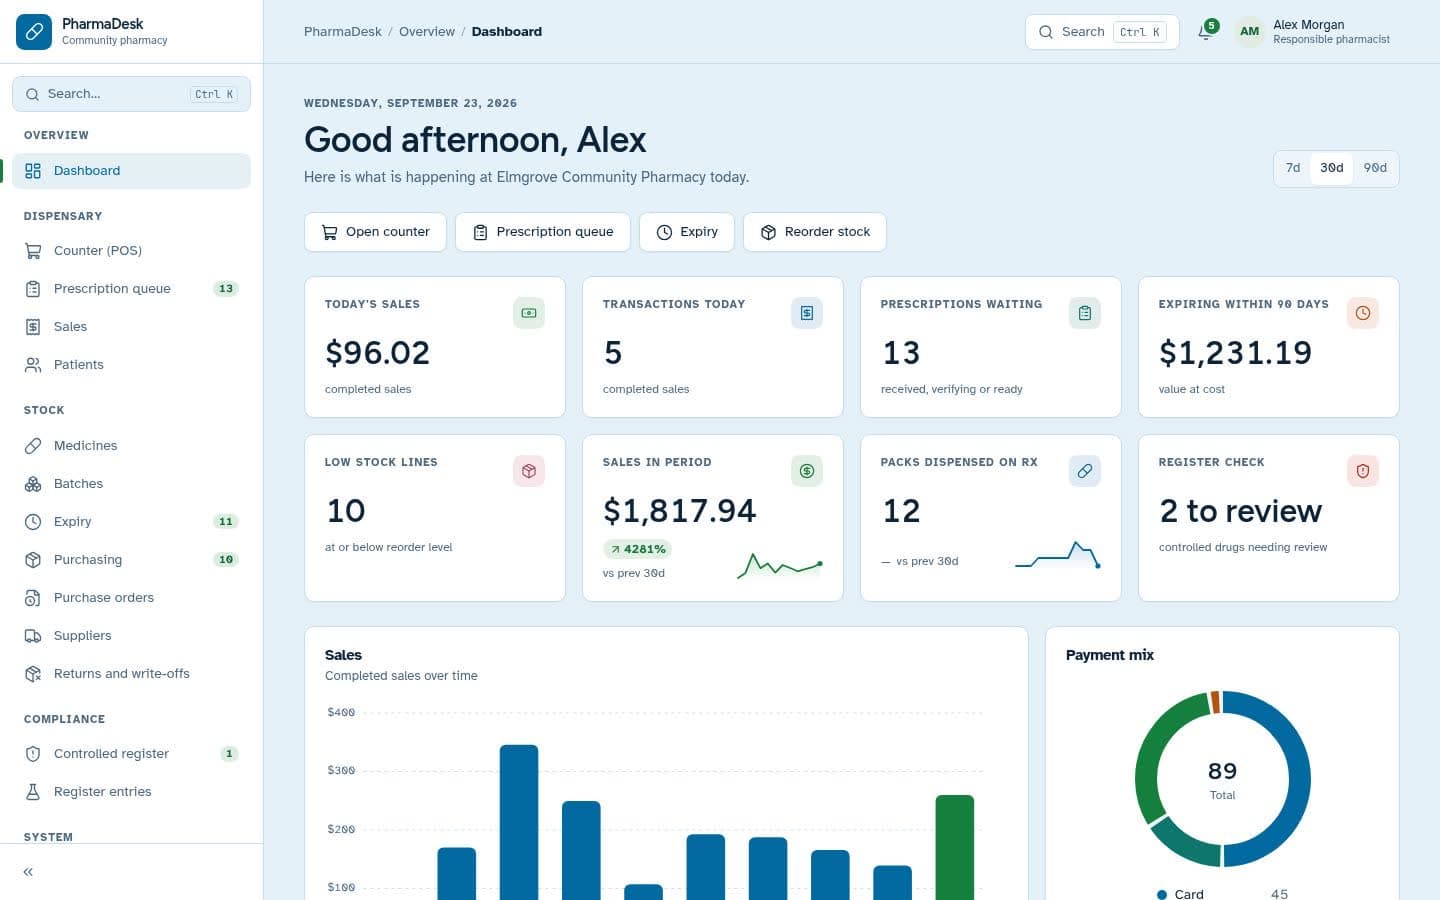Switch period to 7d
The height and width of the screenshot is (900, 1440).
click(x=1293, y=168)
